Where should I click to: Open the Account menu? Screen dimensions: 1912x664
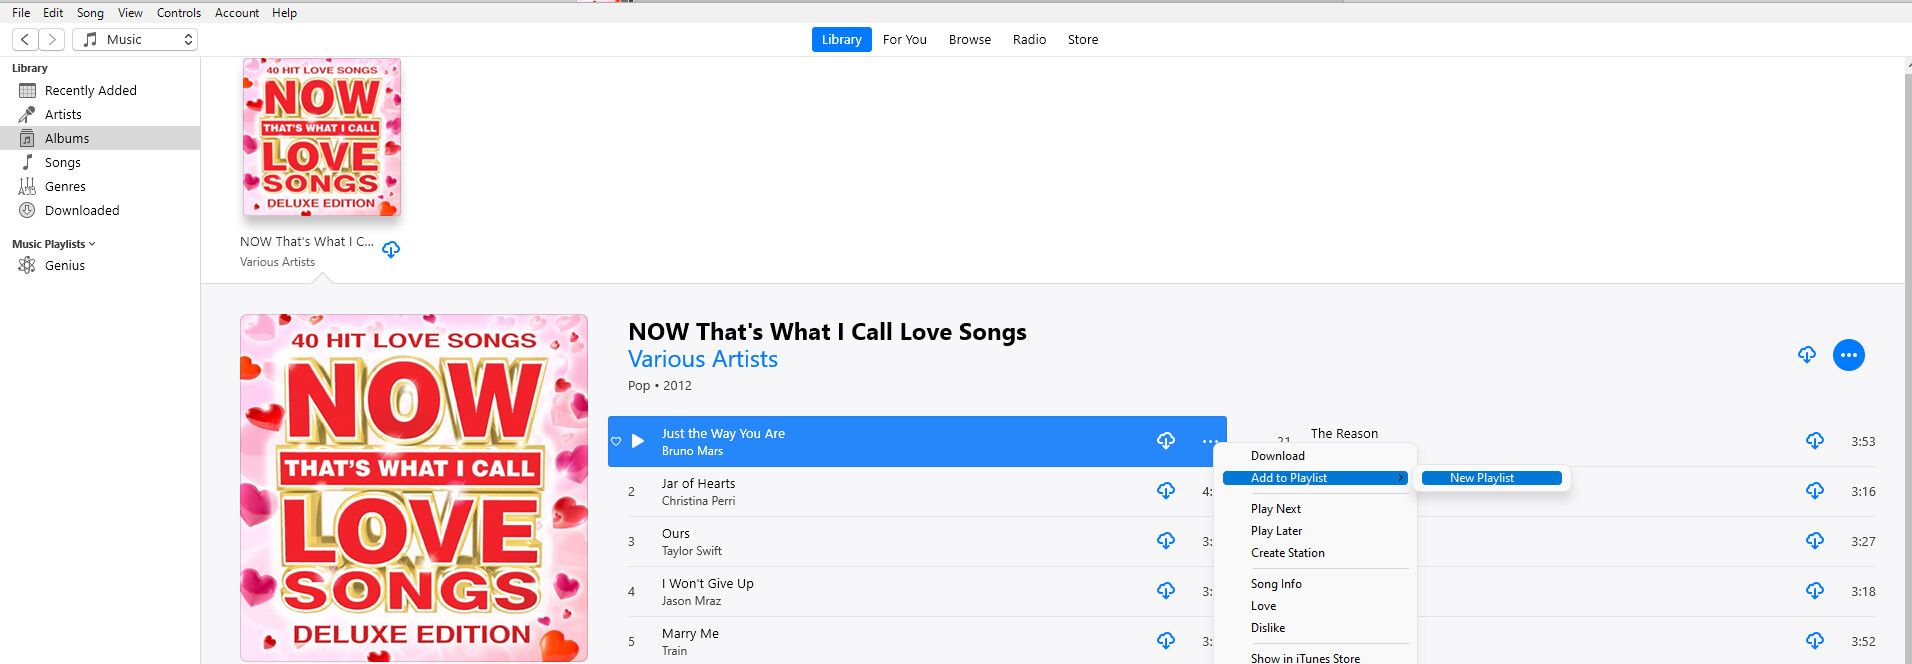coord(237,13)
